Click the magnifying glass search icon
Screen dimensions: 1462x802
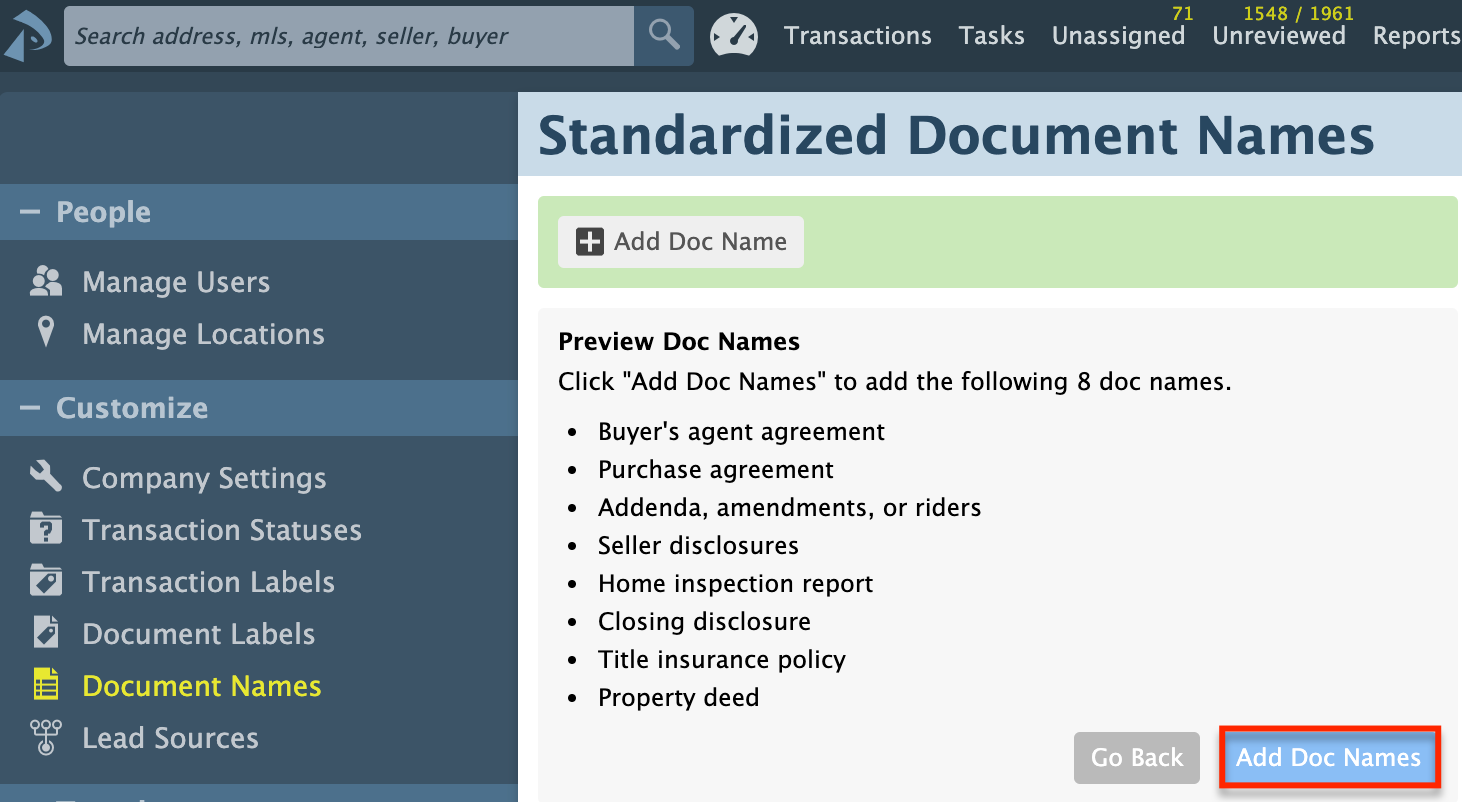click(663, 36)
